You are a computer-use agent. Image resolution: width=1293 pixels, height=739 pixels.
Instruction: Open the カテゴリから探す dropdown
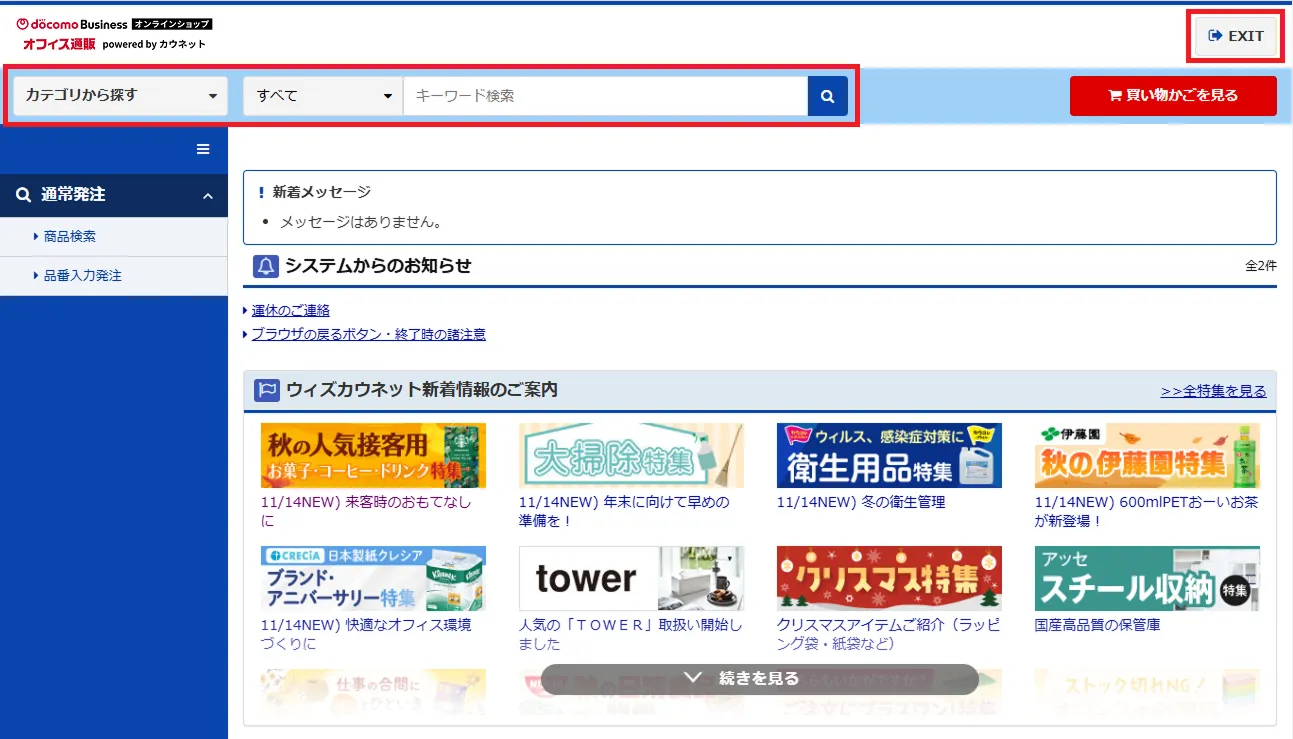pyautogui.click(x=121, y=96)
